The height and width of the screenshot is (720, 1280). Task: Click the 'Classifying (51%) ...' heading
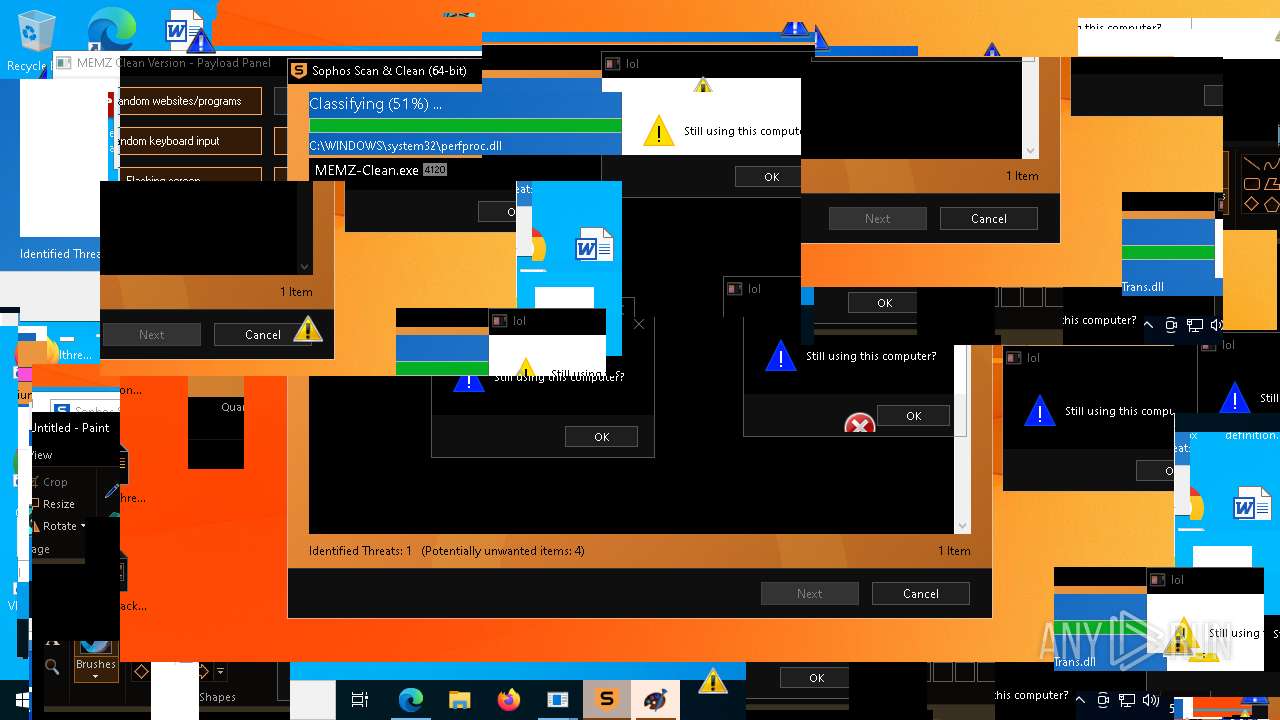[x=375, y=104]
